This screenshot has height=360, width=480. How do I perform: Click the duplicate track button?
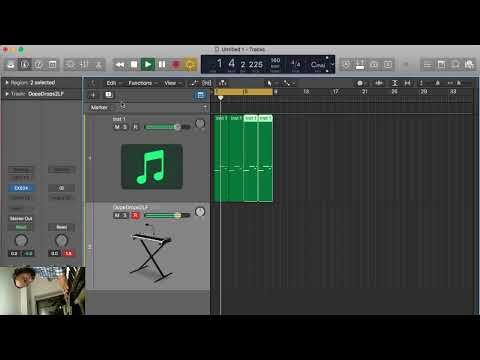(108, 95)
